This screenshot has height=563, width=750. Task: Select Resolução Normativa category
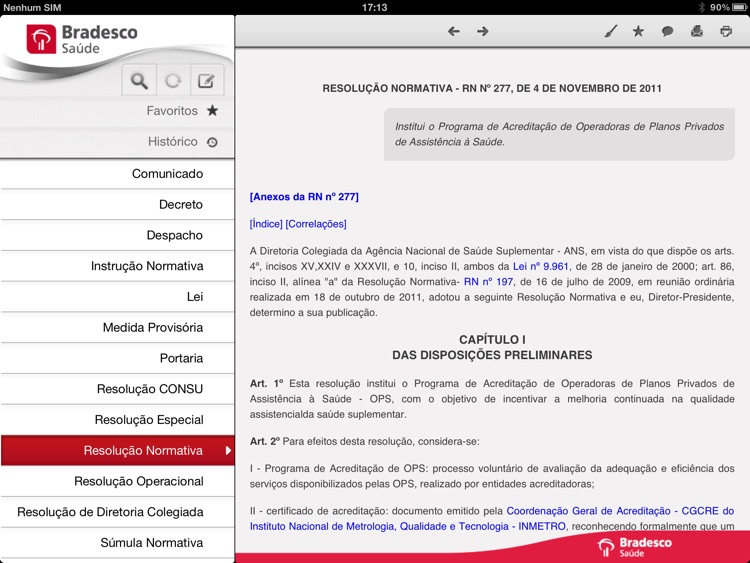coord(117,450)
